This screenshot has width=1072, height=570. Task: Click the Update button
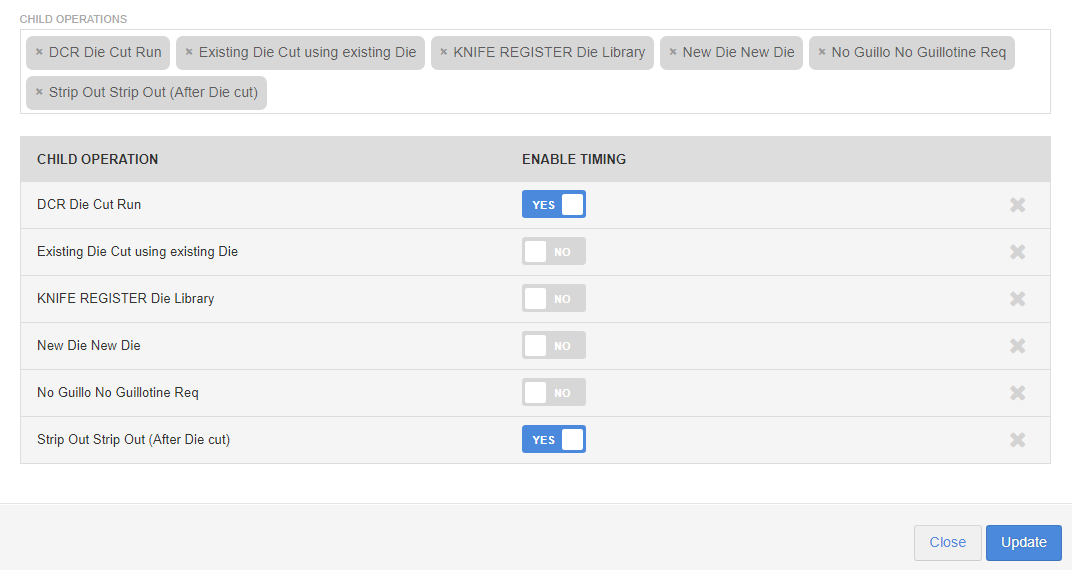(x=1023, y=543)
